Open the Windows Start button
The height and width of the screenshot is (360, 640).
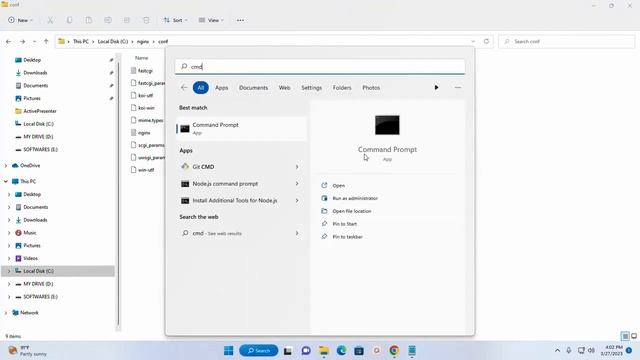(x=229, y=351)
